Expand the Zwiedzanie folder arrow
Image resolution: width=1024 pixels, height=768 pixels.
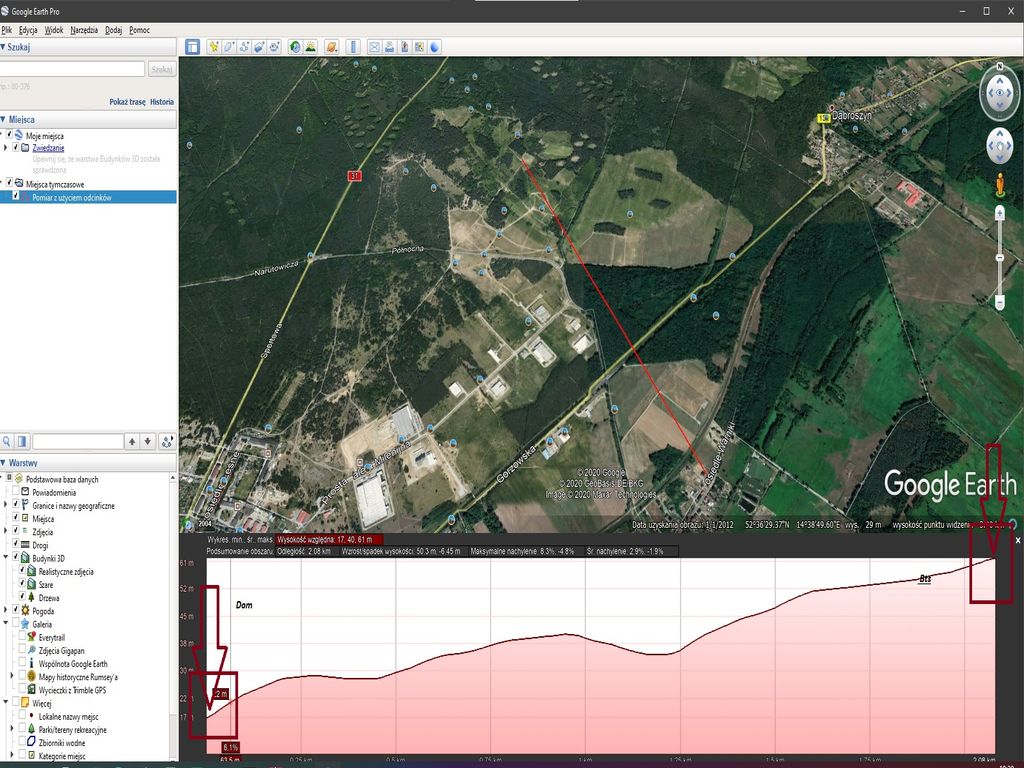click(x=5, y=148)
